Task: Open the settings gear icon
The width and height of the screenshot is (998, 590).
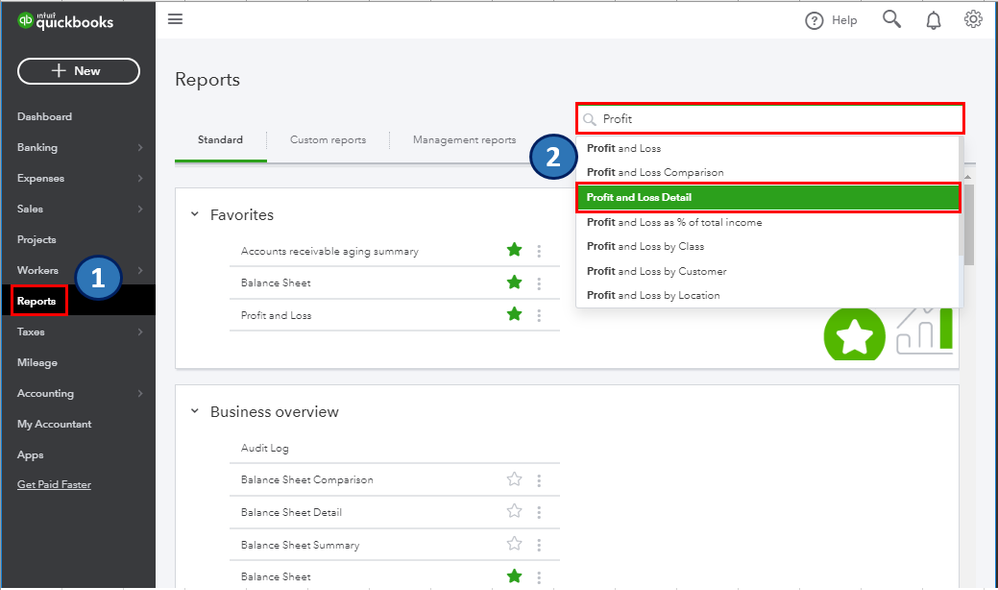Action: click(x=973, y=19)
